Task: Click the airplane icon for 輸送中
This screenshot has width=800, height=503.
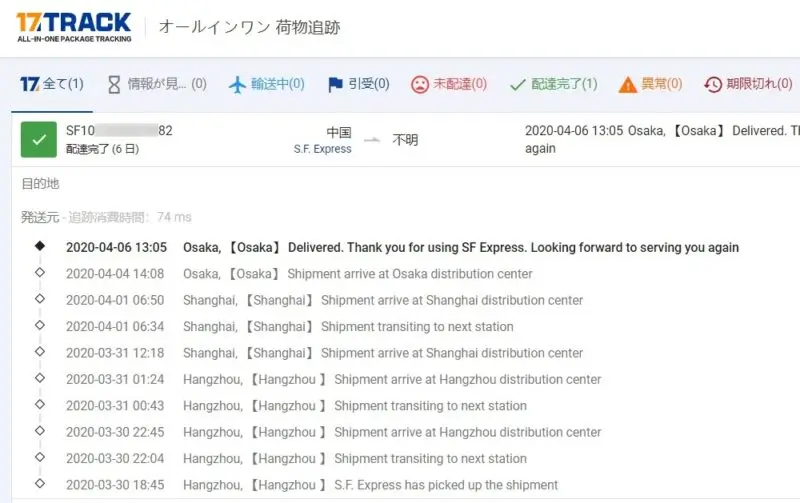Action: pos(238,84)
